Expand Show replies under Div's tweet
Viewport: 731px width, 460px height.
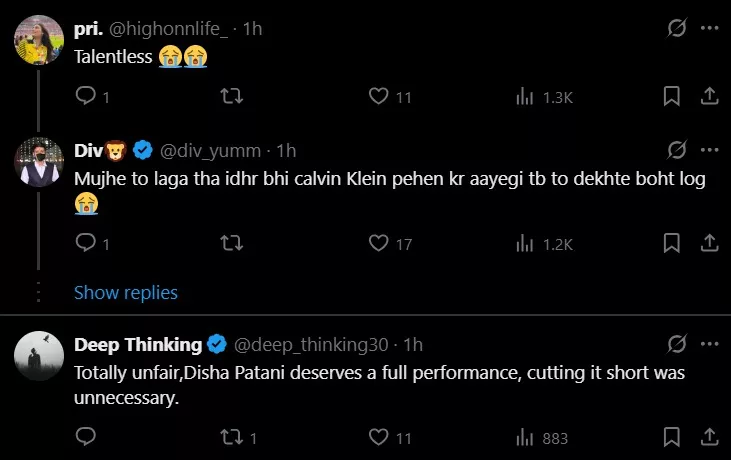click(126, 292)
